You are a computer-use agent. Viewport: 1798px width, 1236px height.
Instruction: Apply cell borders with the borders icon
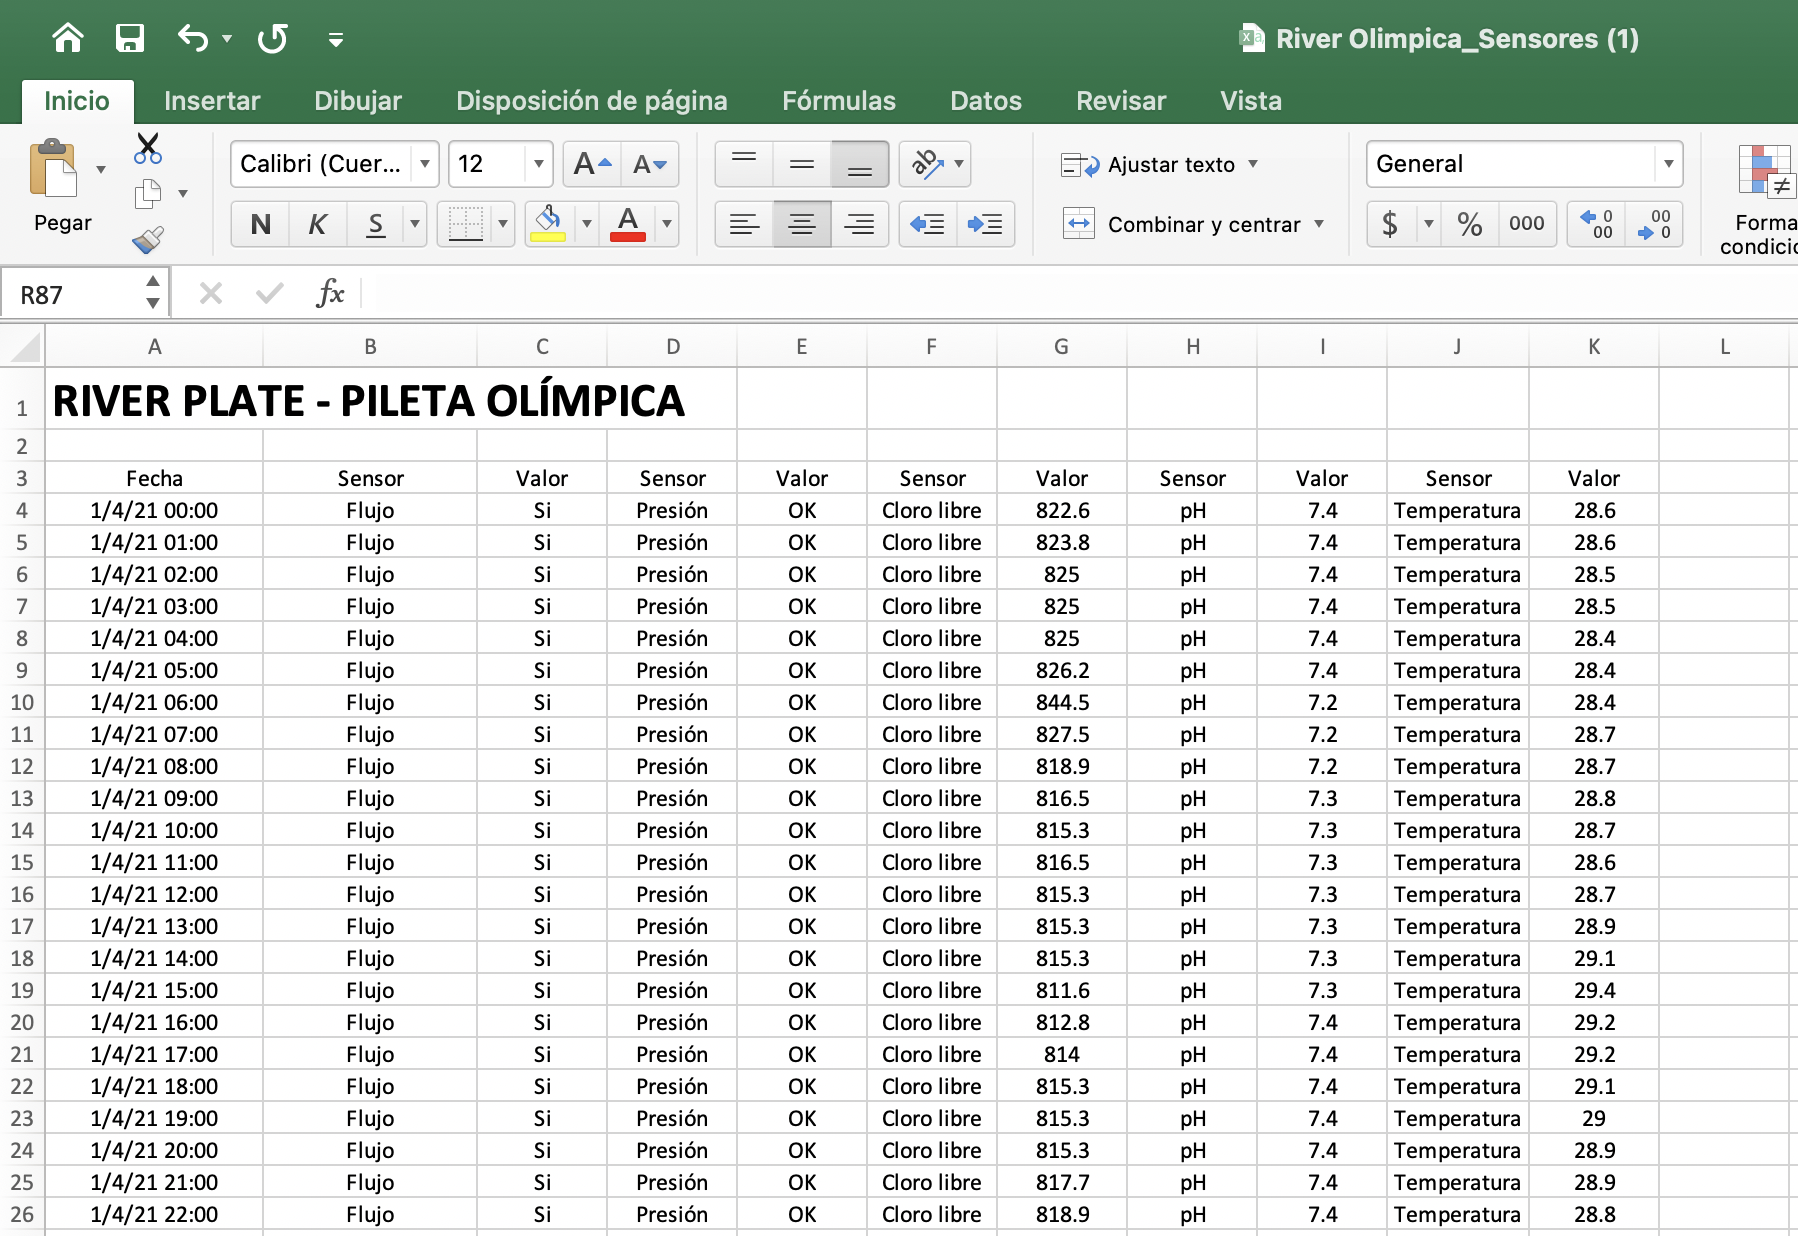[465, 224]
